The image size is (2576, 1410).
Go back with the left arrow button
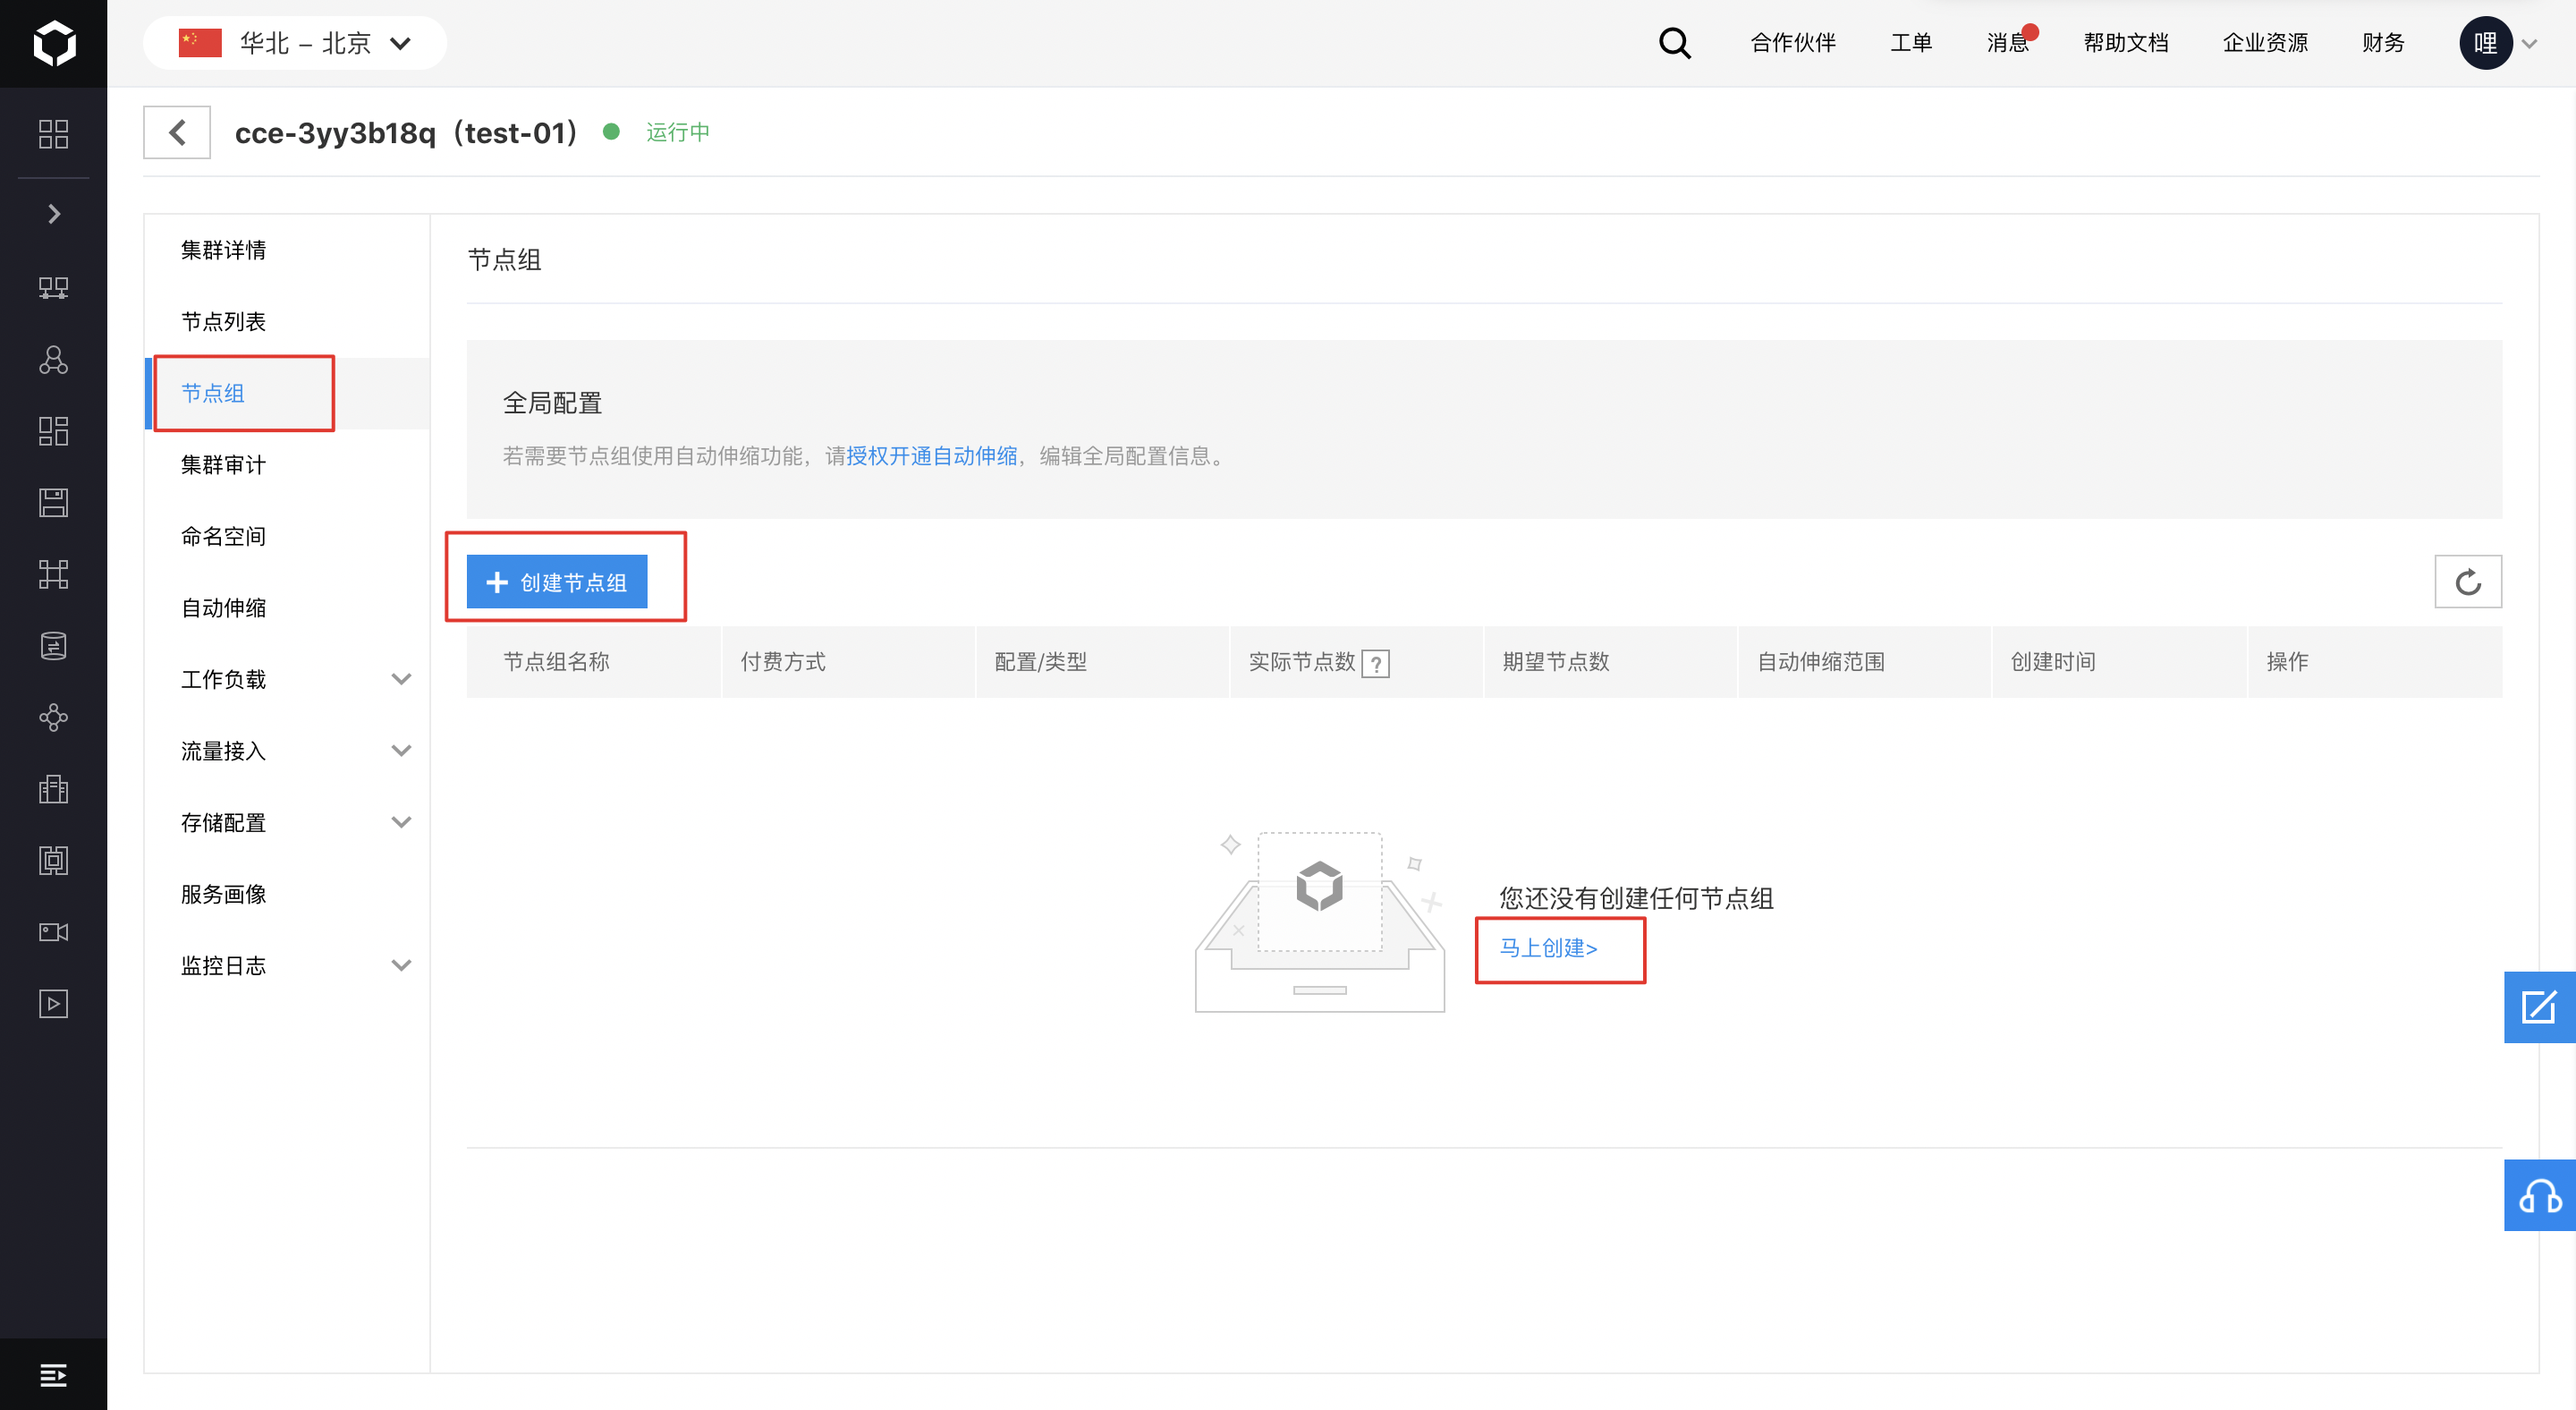pyautogui.click(x=177, y=132)
